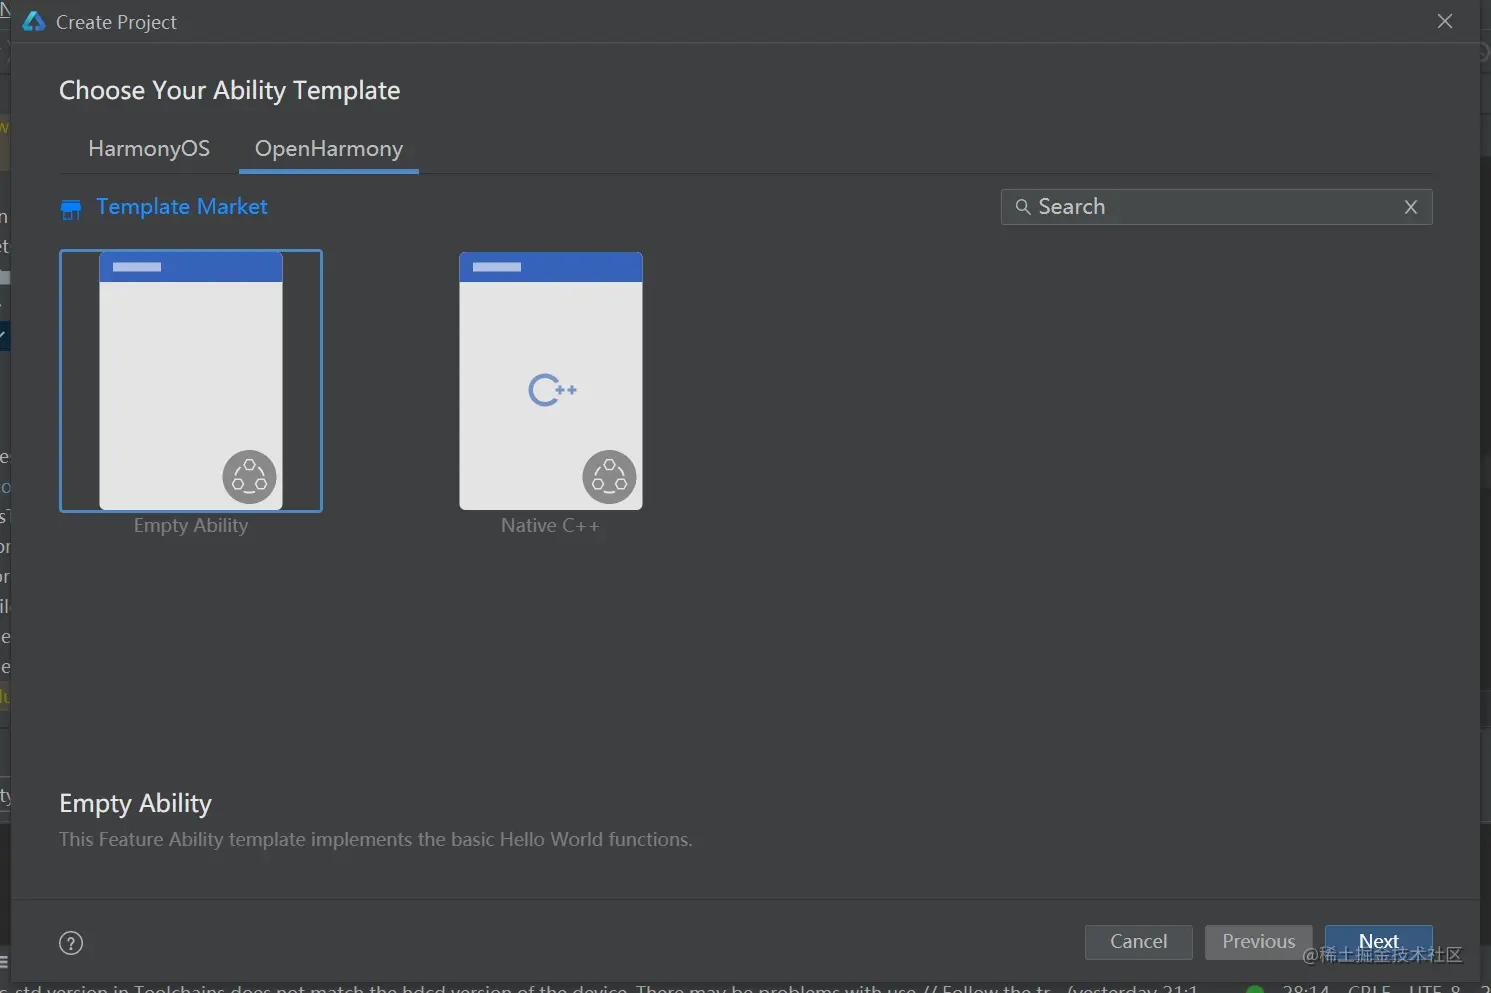Open help with the question mark icon
This screenshot has height=993, width=1491.
(71, 943)
